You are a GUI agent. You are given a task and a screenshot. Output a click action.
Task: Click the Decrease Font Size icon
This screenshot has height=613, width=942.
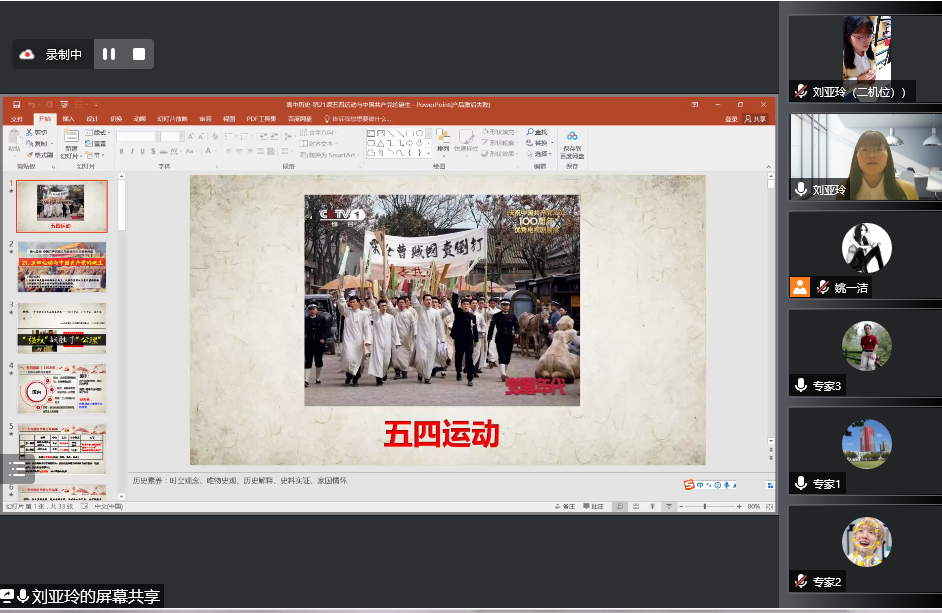click(200, 137)
